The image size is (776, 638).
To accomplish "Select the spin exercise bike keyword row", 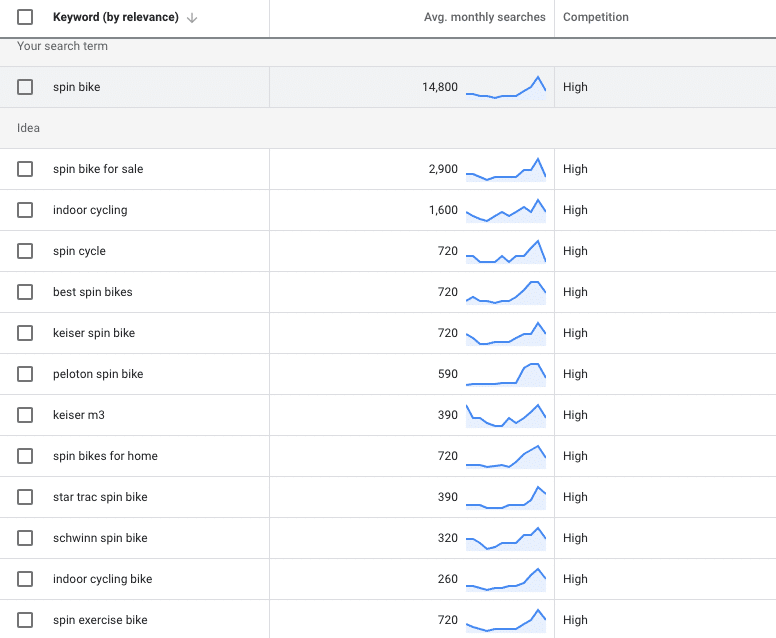I will [100, 620].
